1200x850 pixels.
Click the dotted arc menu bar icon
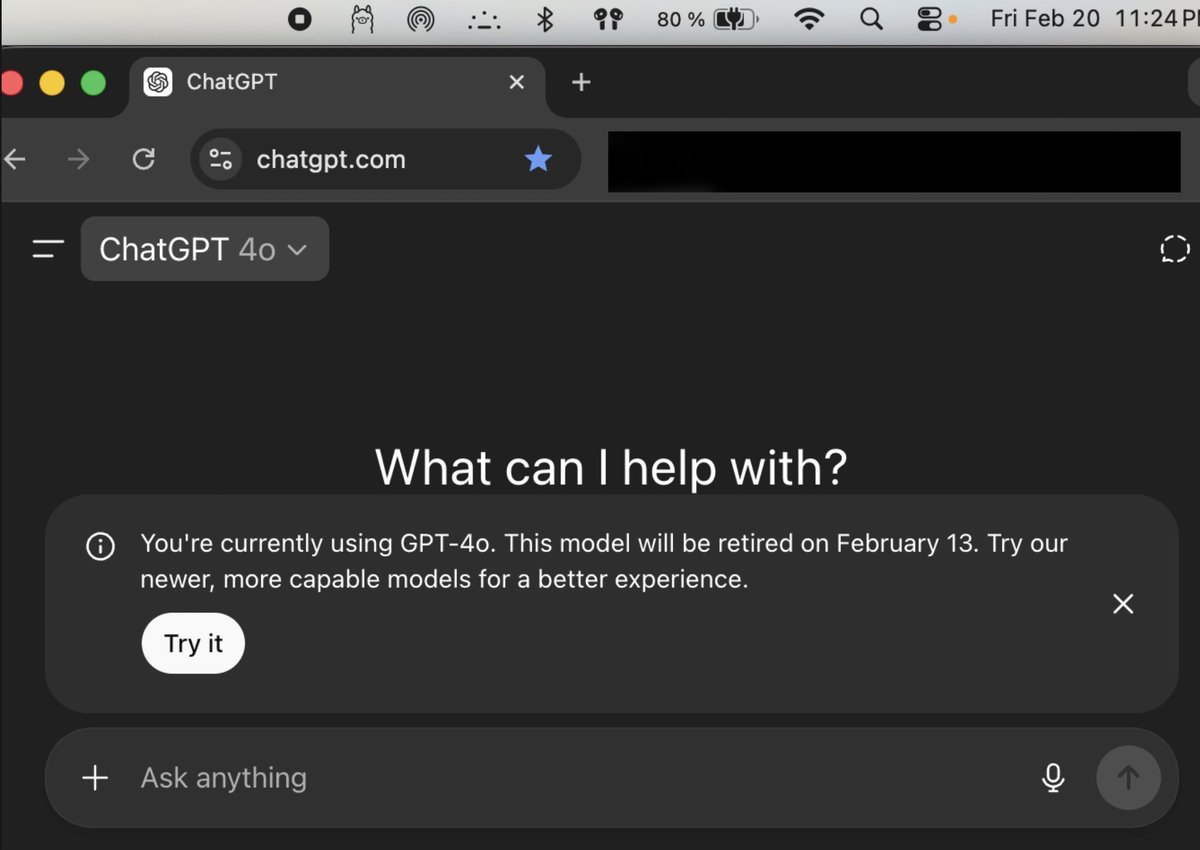point(484,19)
